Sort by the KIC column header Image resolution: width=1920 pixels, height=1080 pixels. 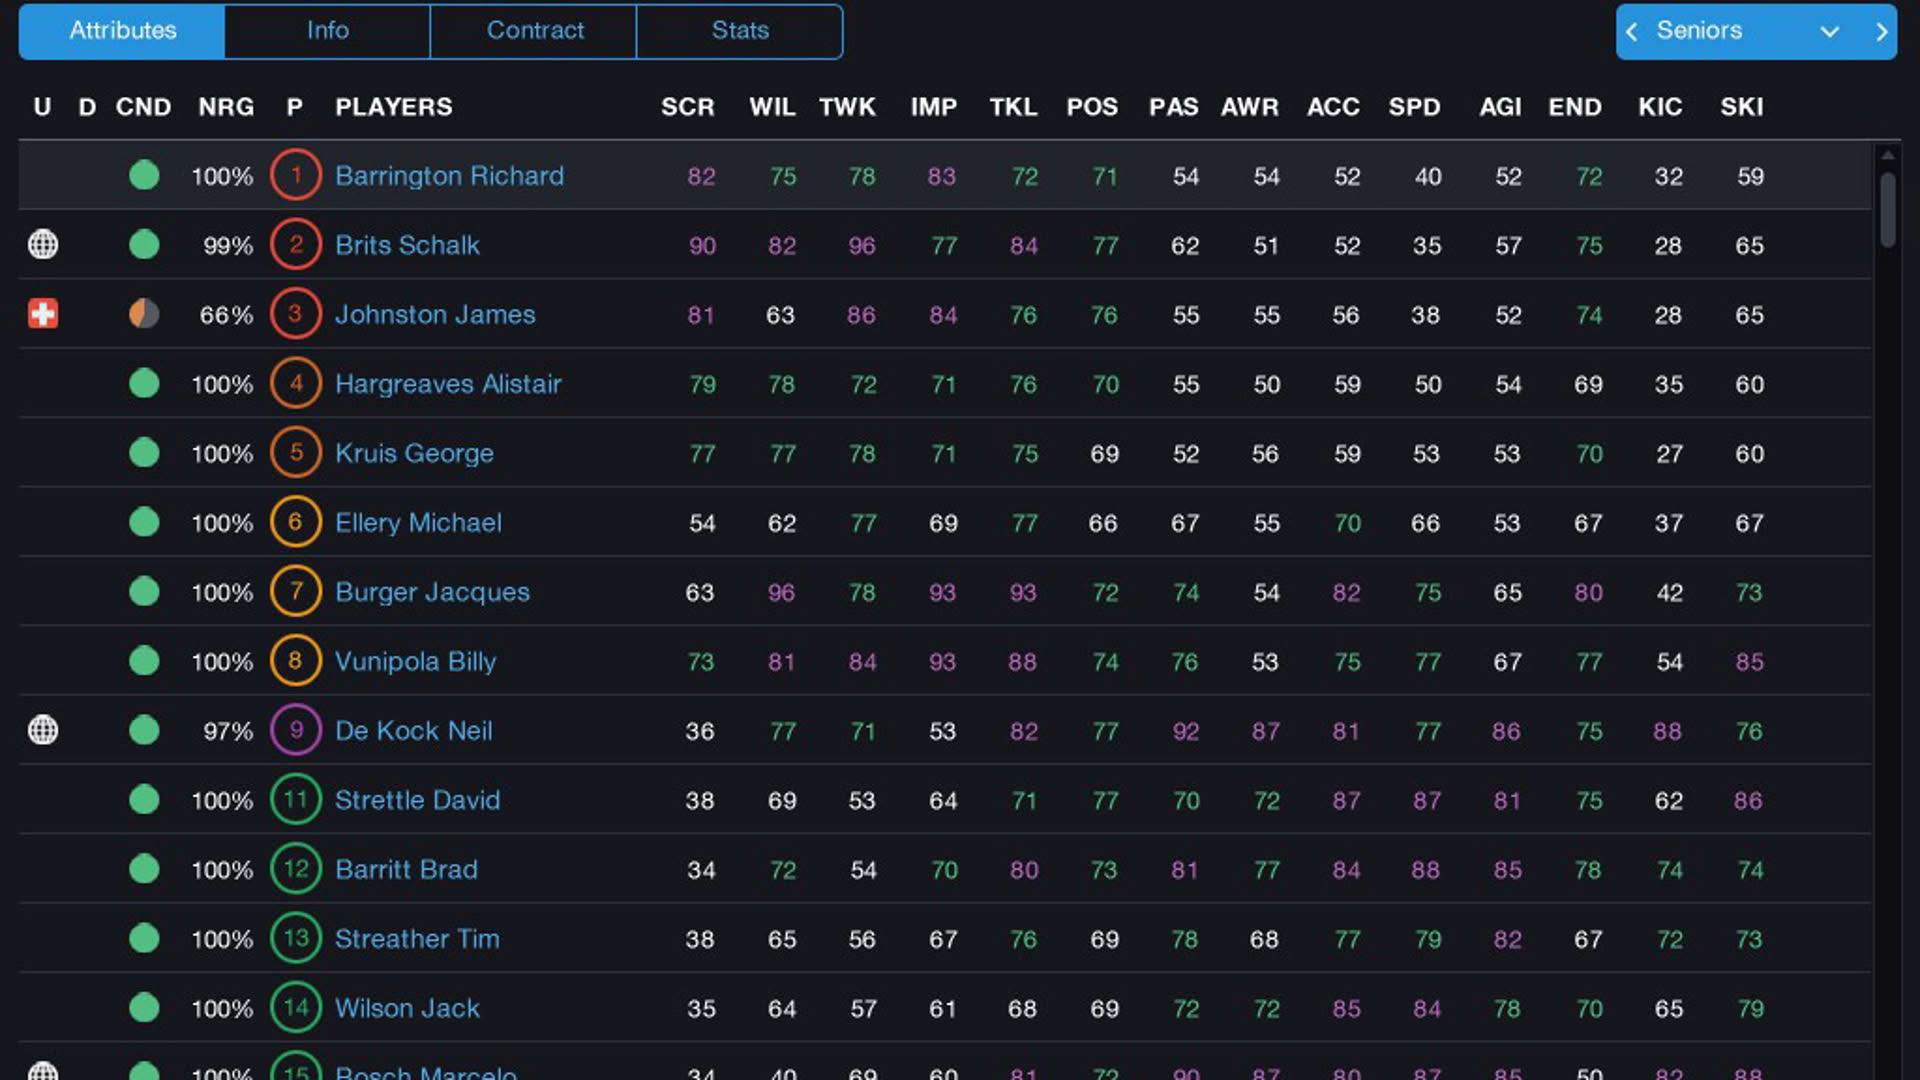click(1660, 107)
